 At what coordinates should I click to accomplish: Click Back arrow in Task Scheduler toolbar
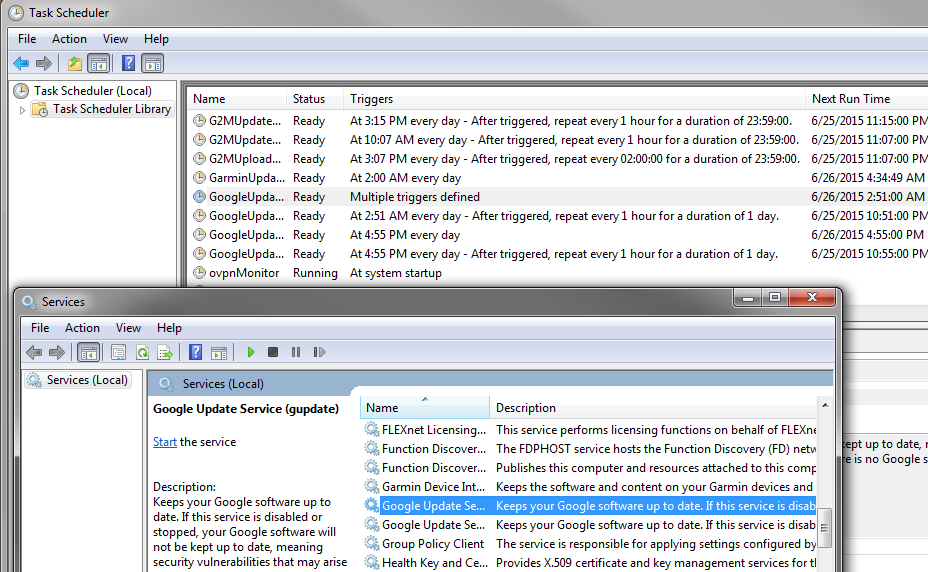pyautogui.click(x=21, y=63)
